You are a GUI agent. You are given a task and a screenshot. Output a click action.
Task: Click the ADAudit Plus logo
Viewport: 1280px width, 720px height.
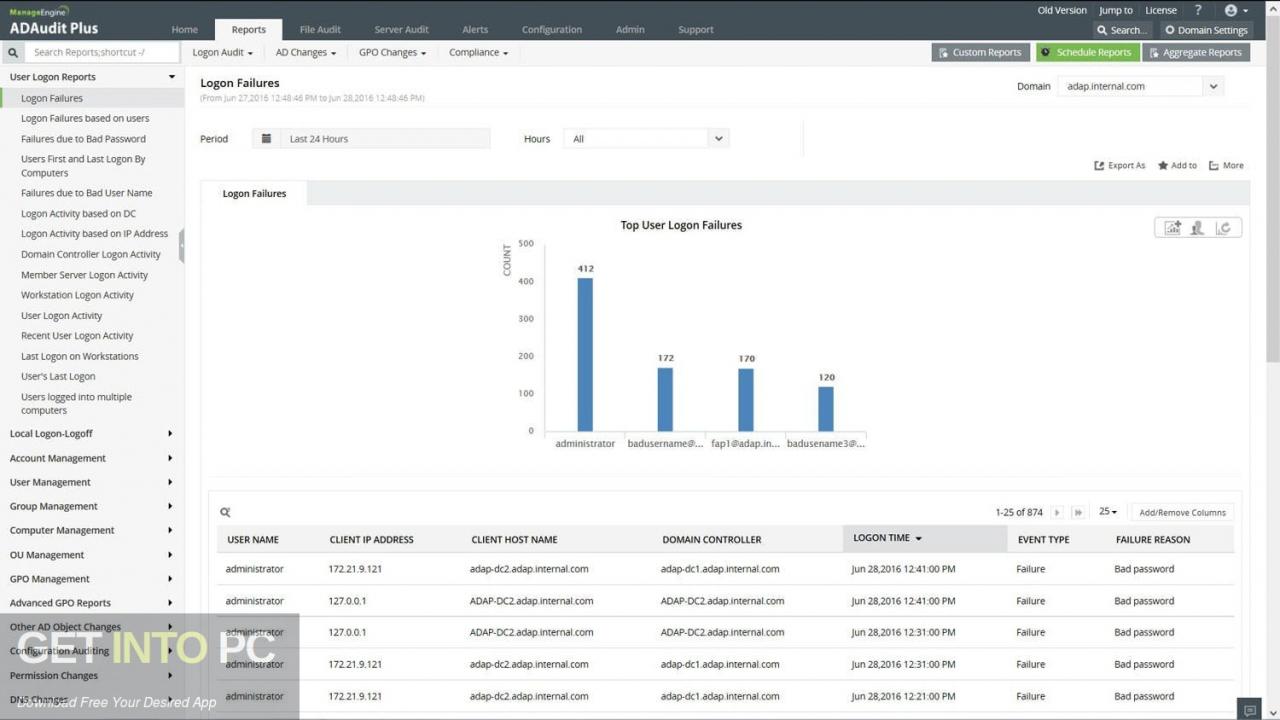click(x=54, y=21)
